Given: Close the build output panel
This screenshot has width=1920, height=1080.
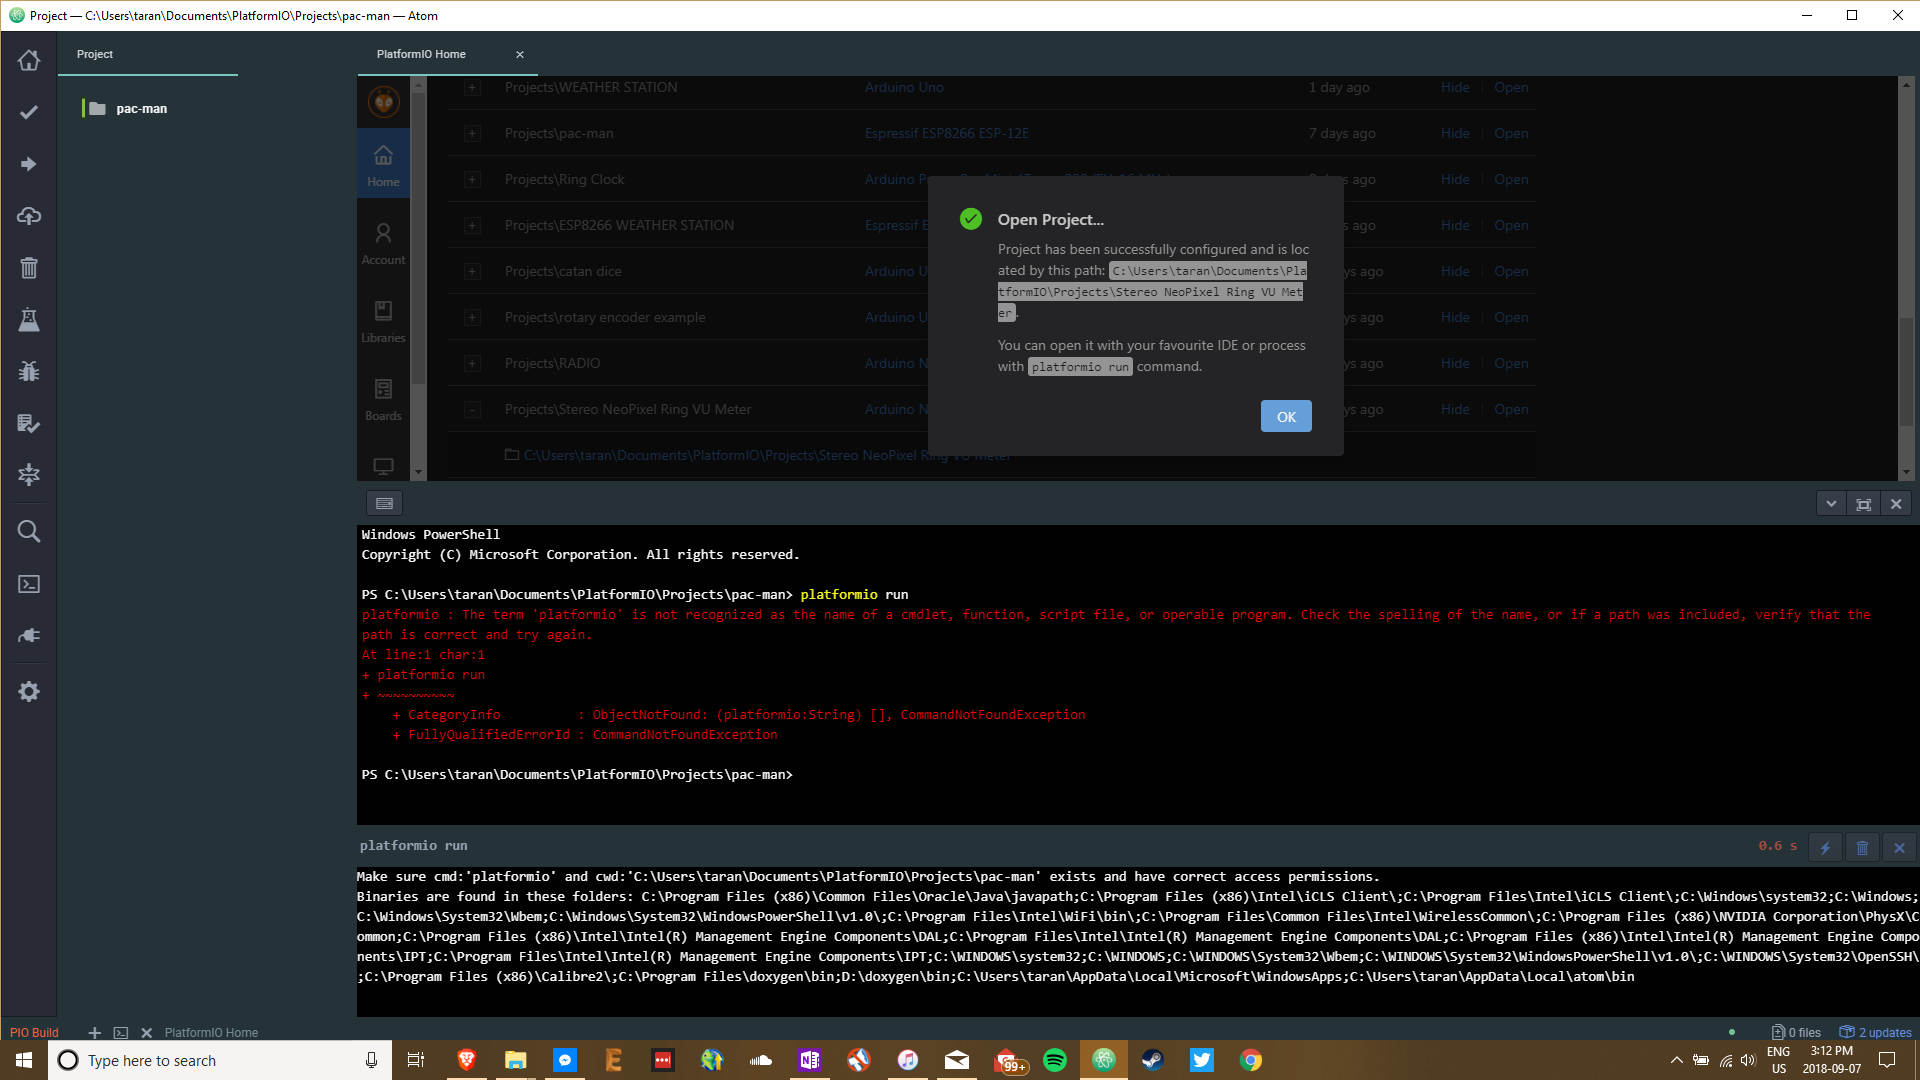Looking at the screenshot, I should [x=1899, y=847].
